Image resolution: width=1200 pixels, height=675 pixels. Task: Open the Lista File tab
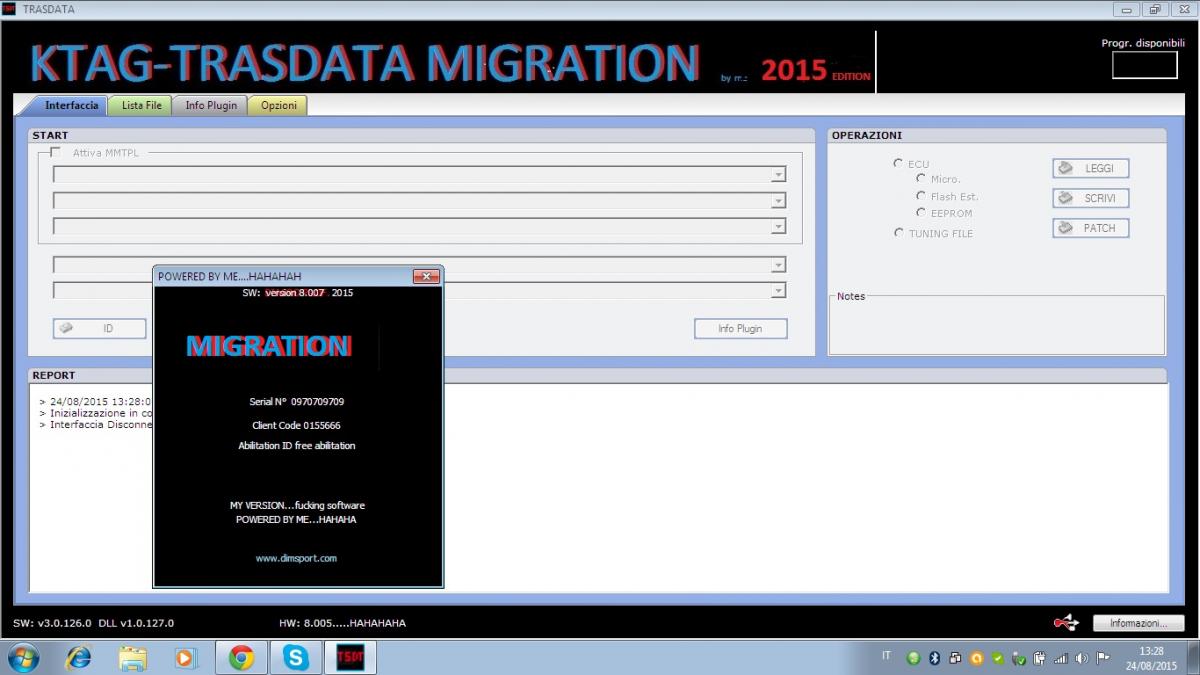tap(141, 105)
